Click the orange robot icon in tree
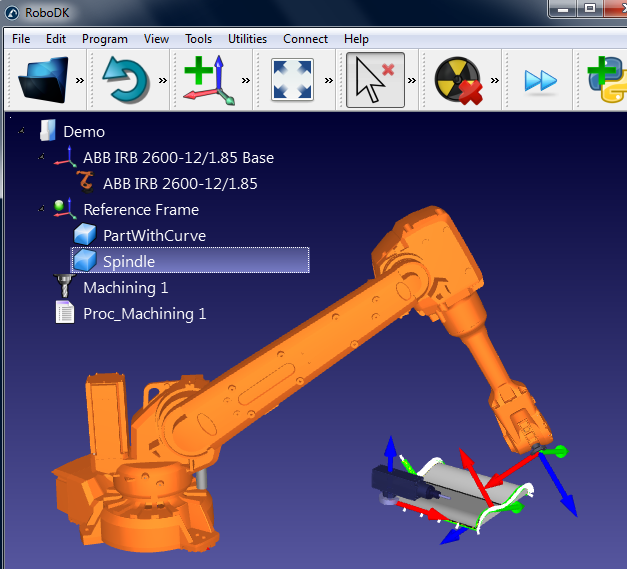 (x=86, y=182)
